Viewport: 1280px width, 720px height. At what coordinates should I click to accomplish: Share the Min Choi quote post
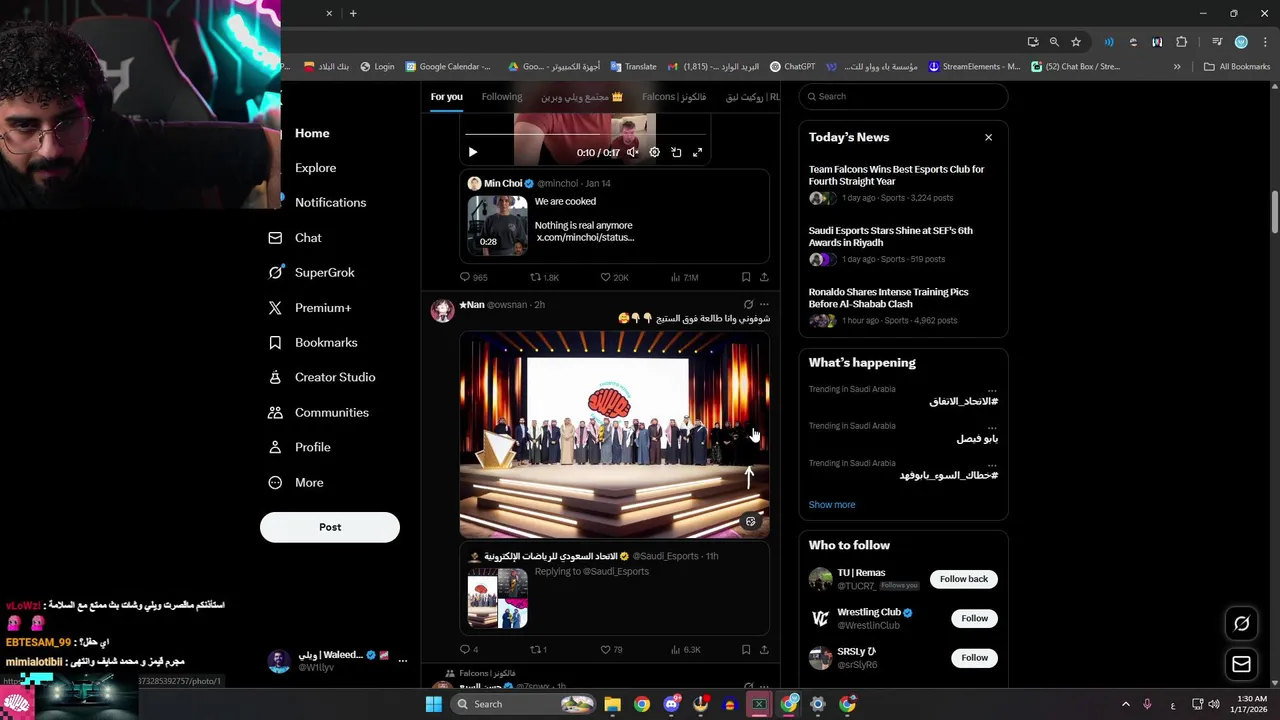tap(764, 277)
